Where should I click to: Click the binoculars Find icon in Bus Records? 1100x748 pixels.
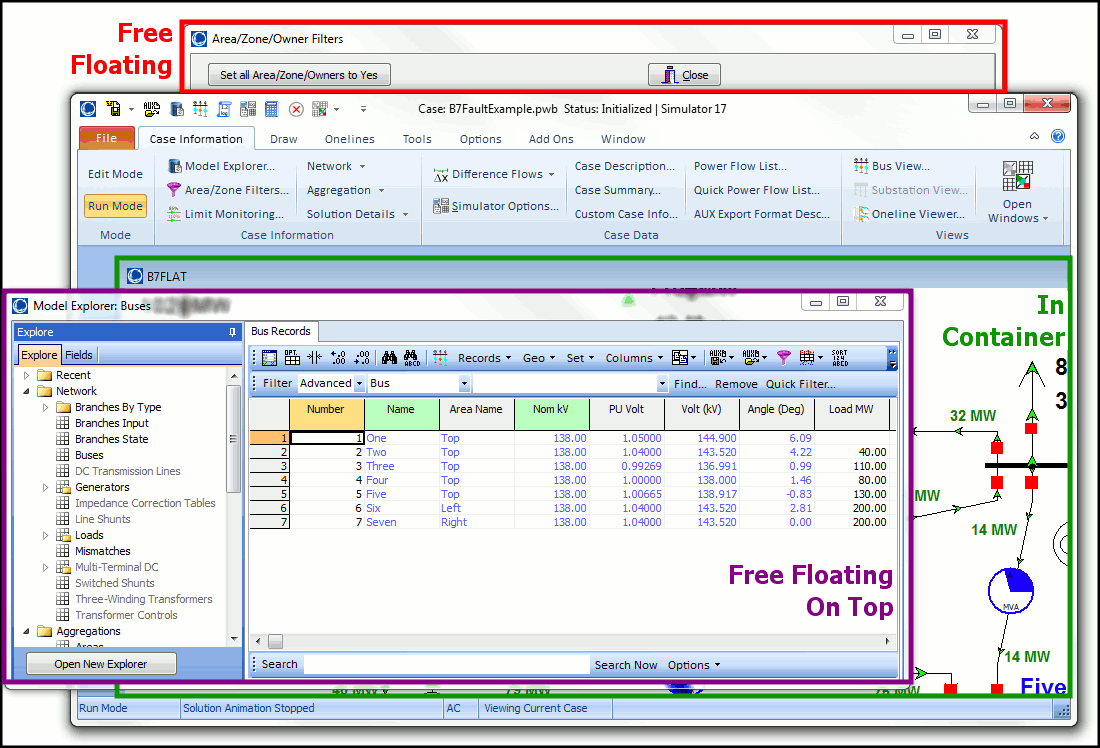(x=390, y=358)
